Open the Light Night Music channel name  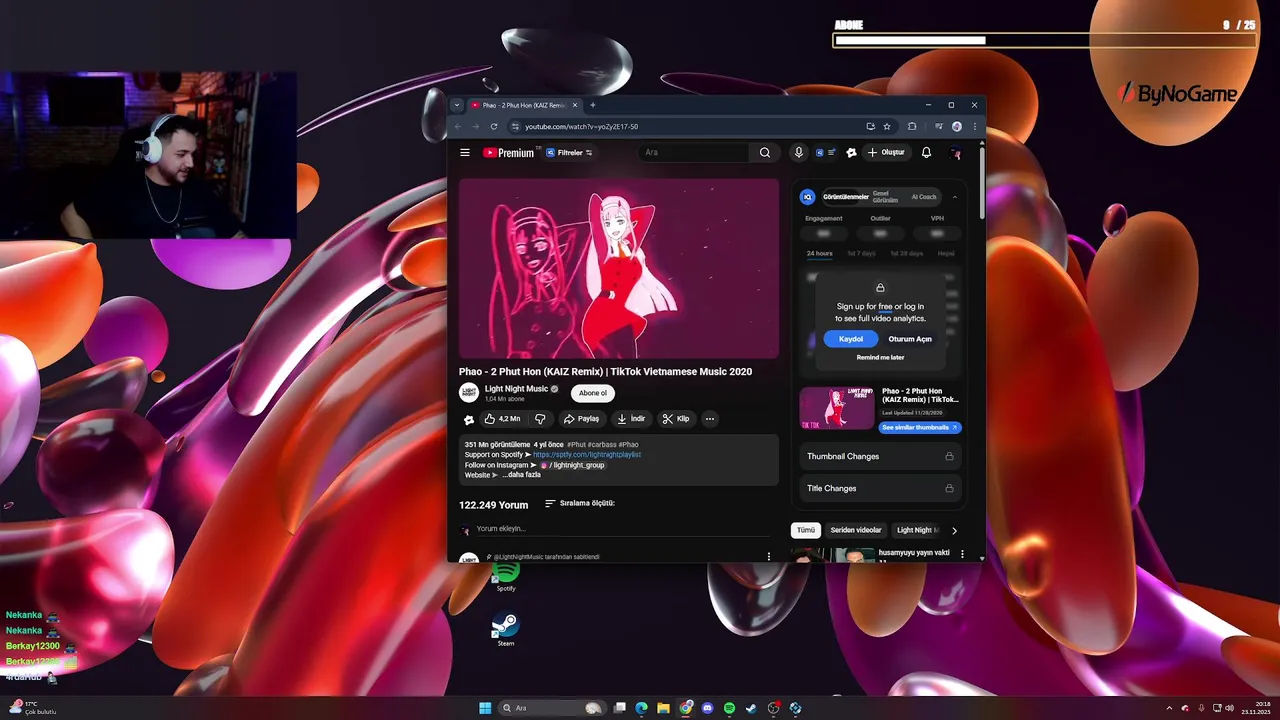(516, 389)
